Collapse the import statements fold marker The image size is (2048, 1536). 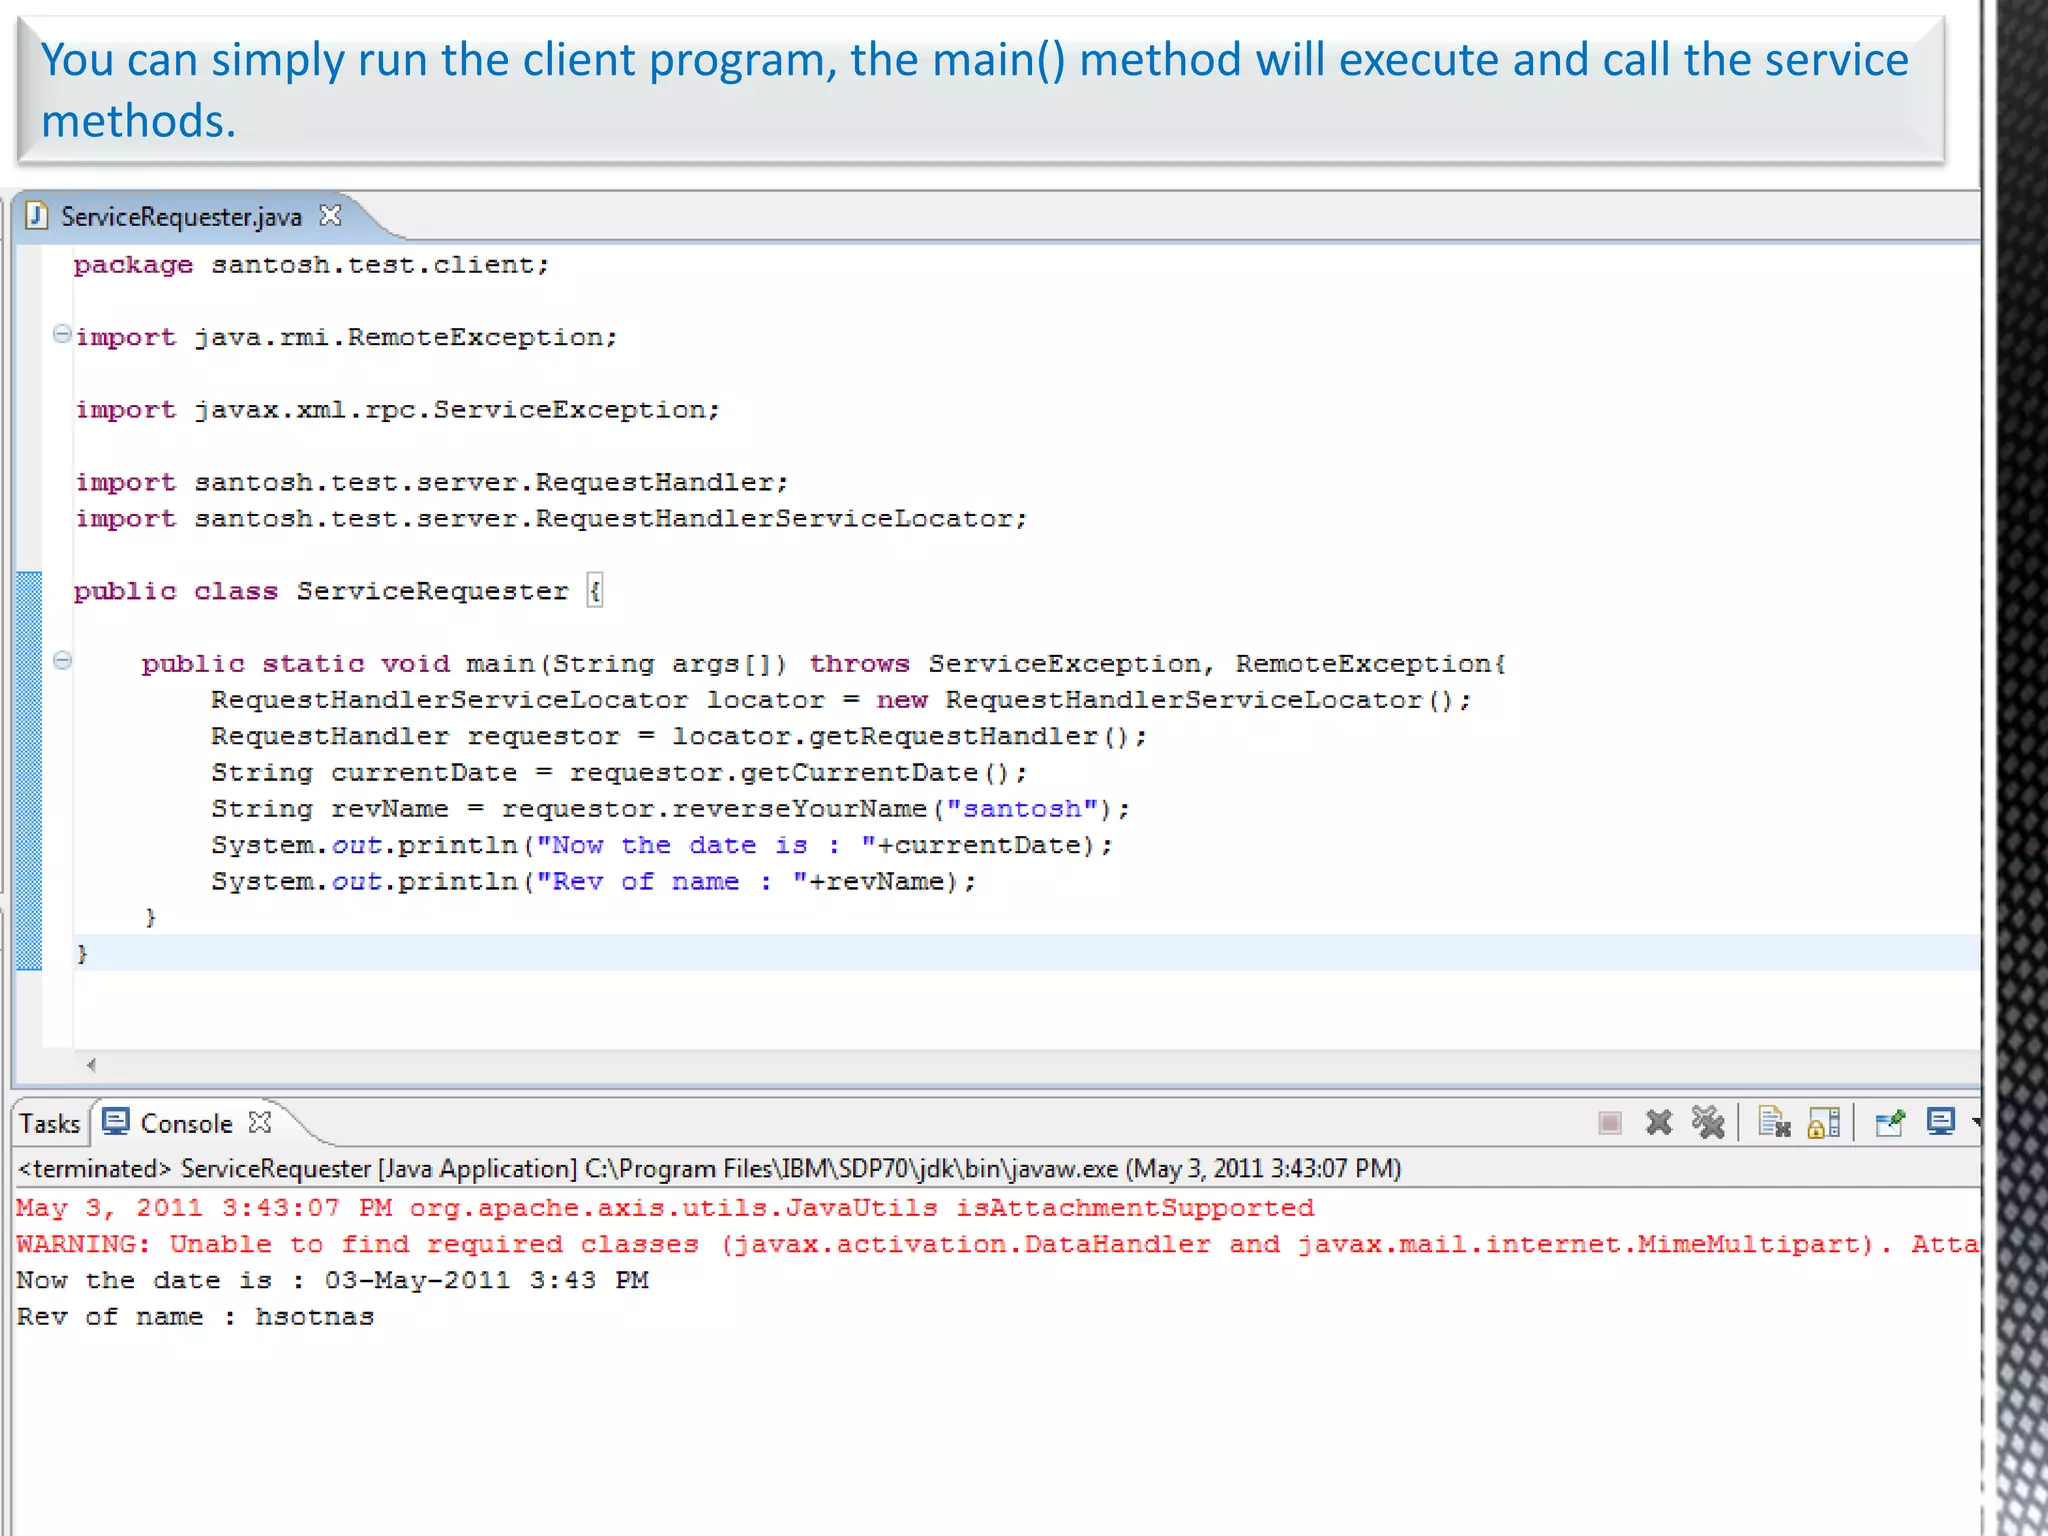pyautogui.click(x=62, y=334)
